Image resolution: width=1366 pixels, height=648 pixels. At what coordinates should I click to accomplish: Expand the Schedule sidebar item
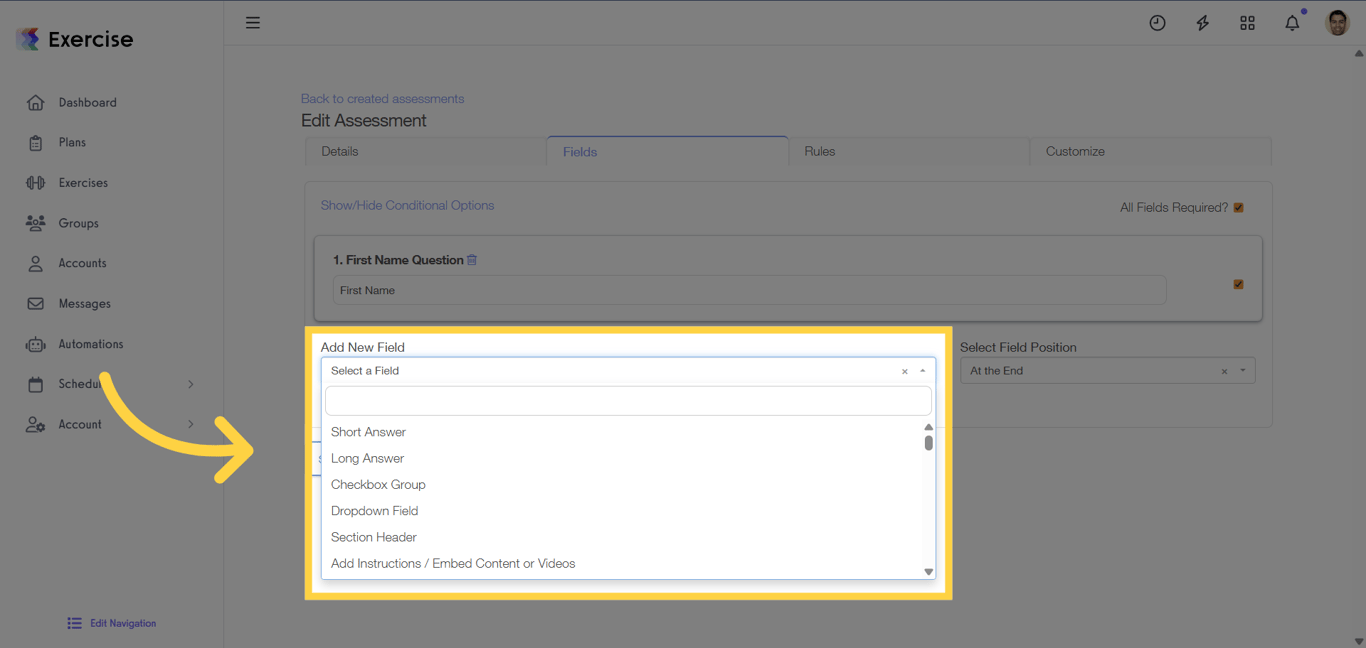(x=190, y=383)
